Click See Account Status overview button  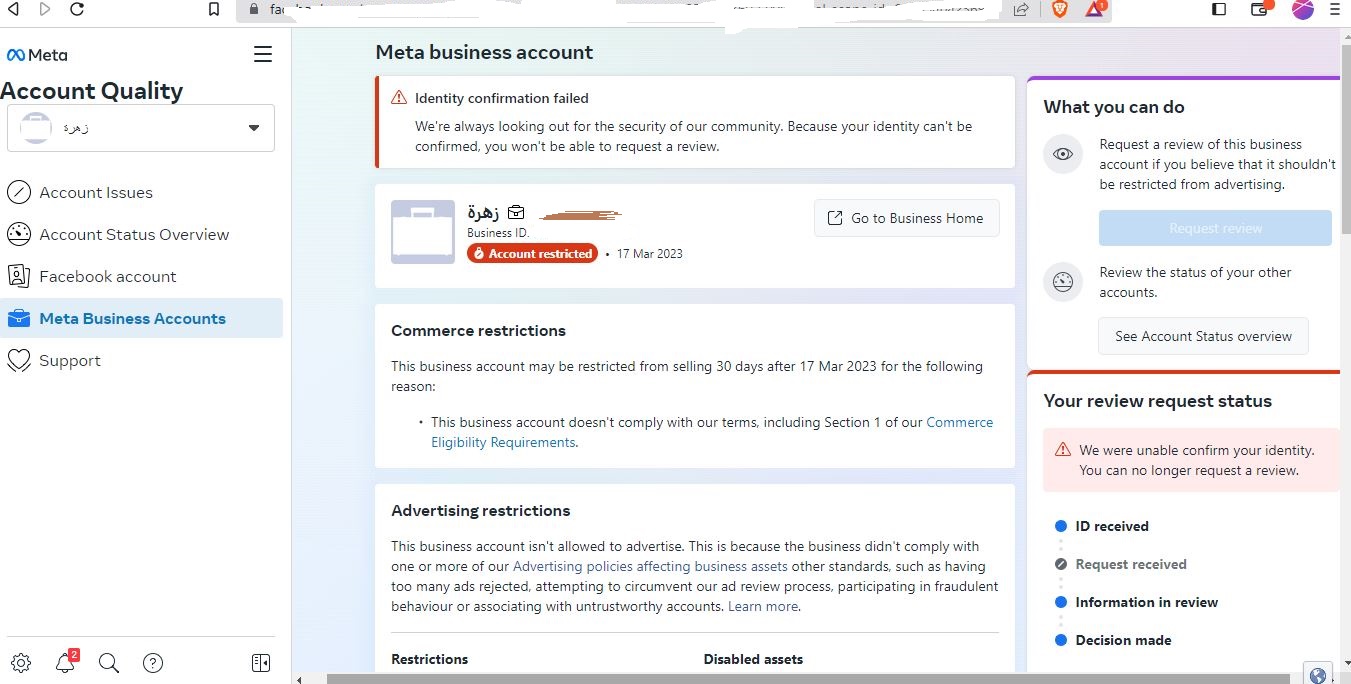(x=1203, y=336)
